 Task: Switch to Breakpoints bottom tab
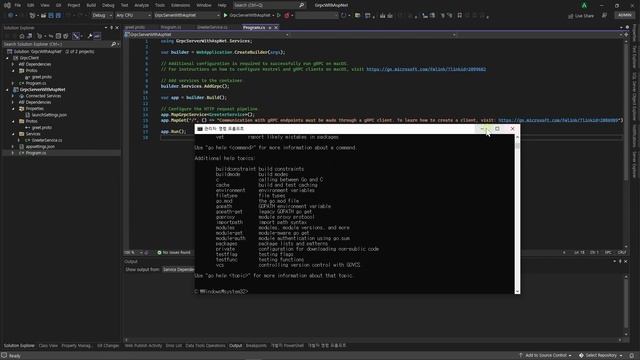click(x=256, y=346)
